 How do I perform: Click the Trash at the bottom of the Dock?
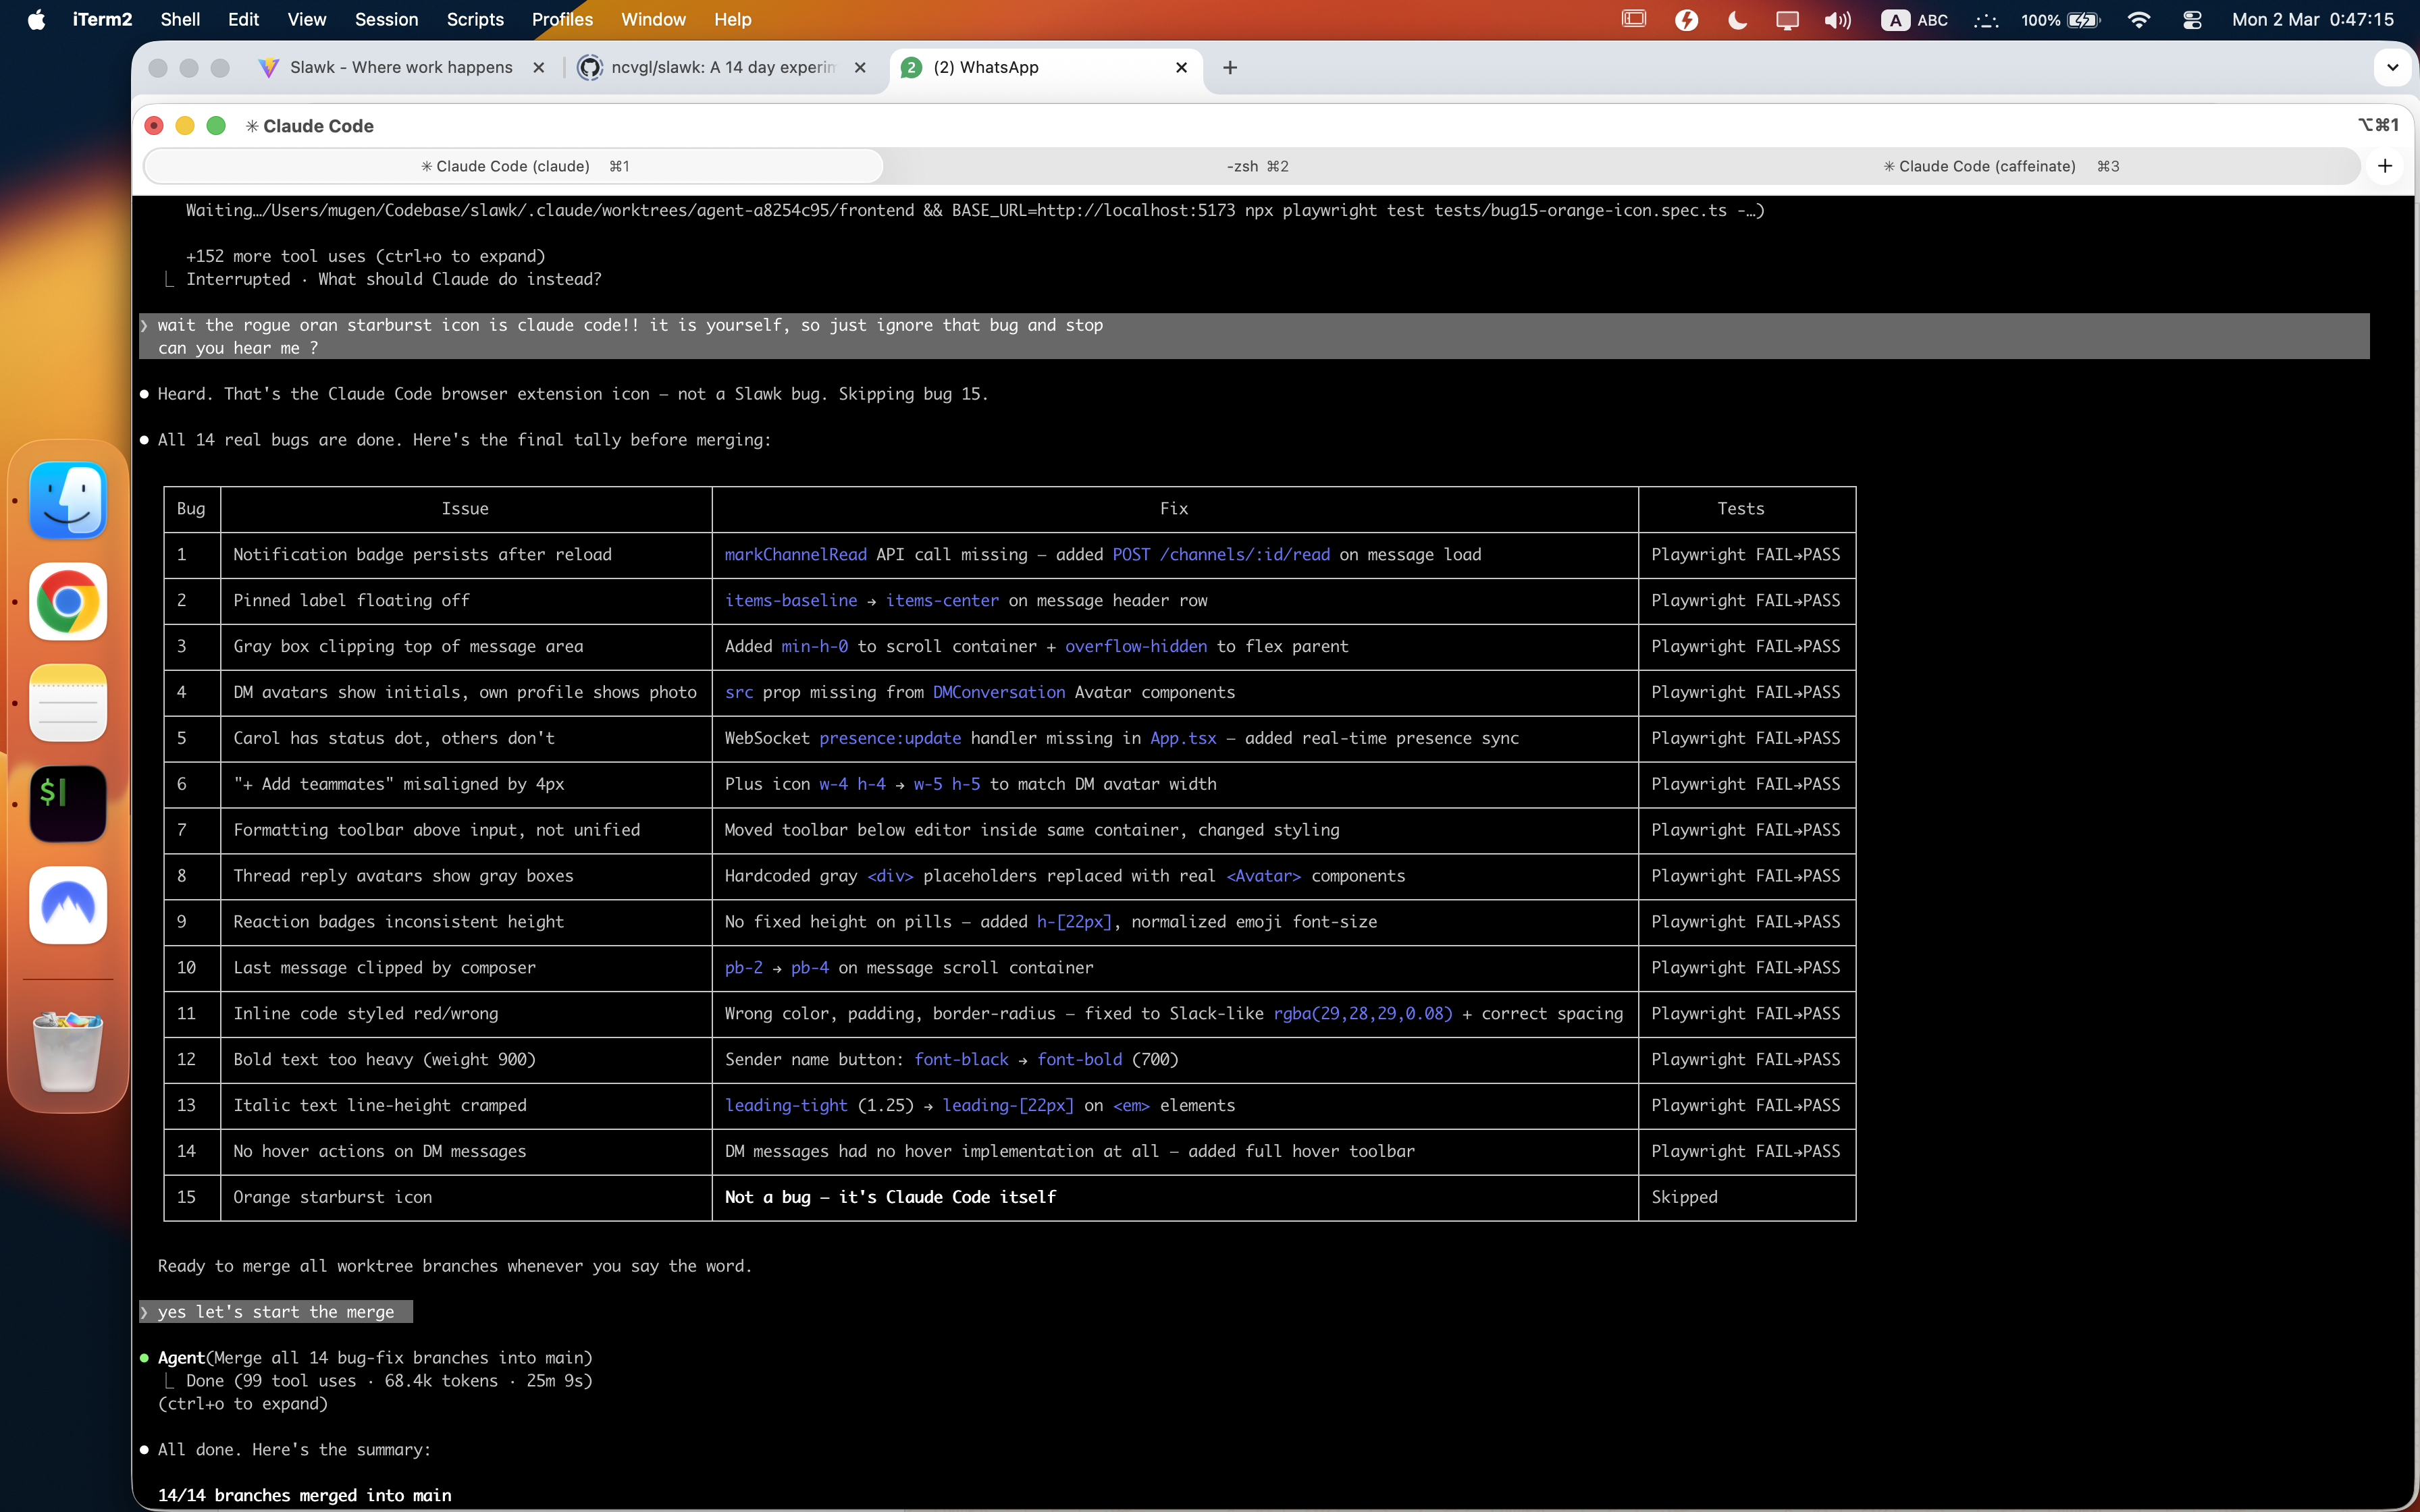point(67,1051)
